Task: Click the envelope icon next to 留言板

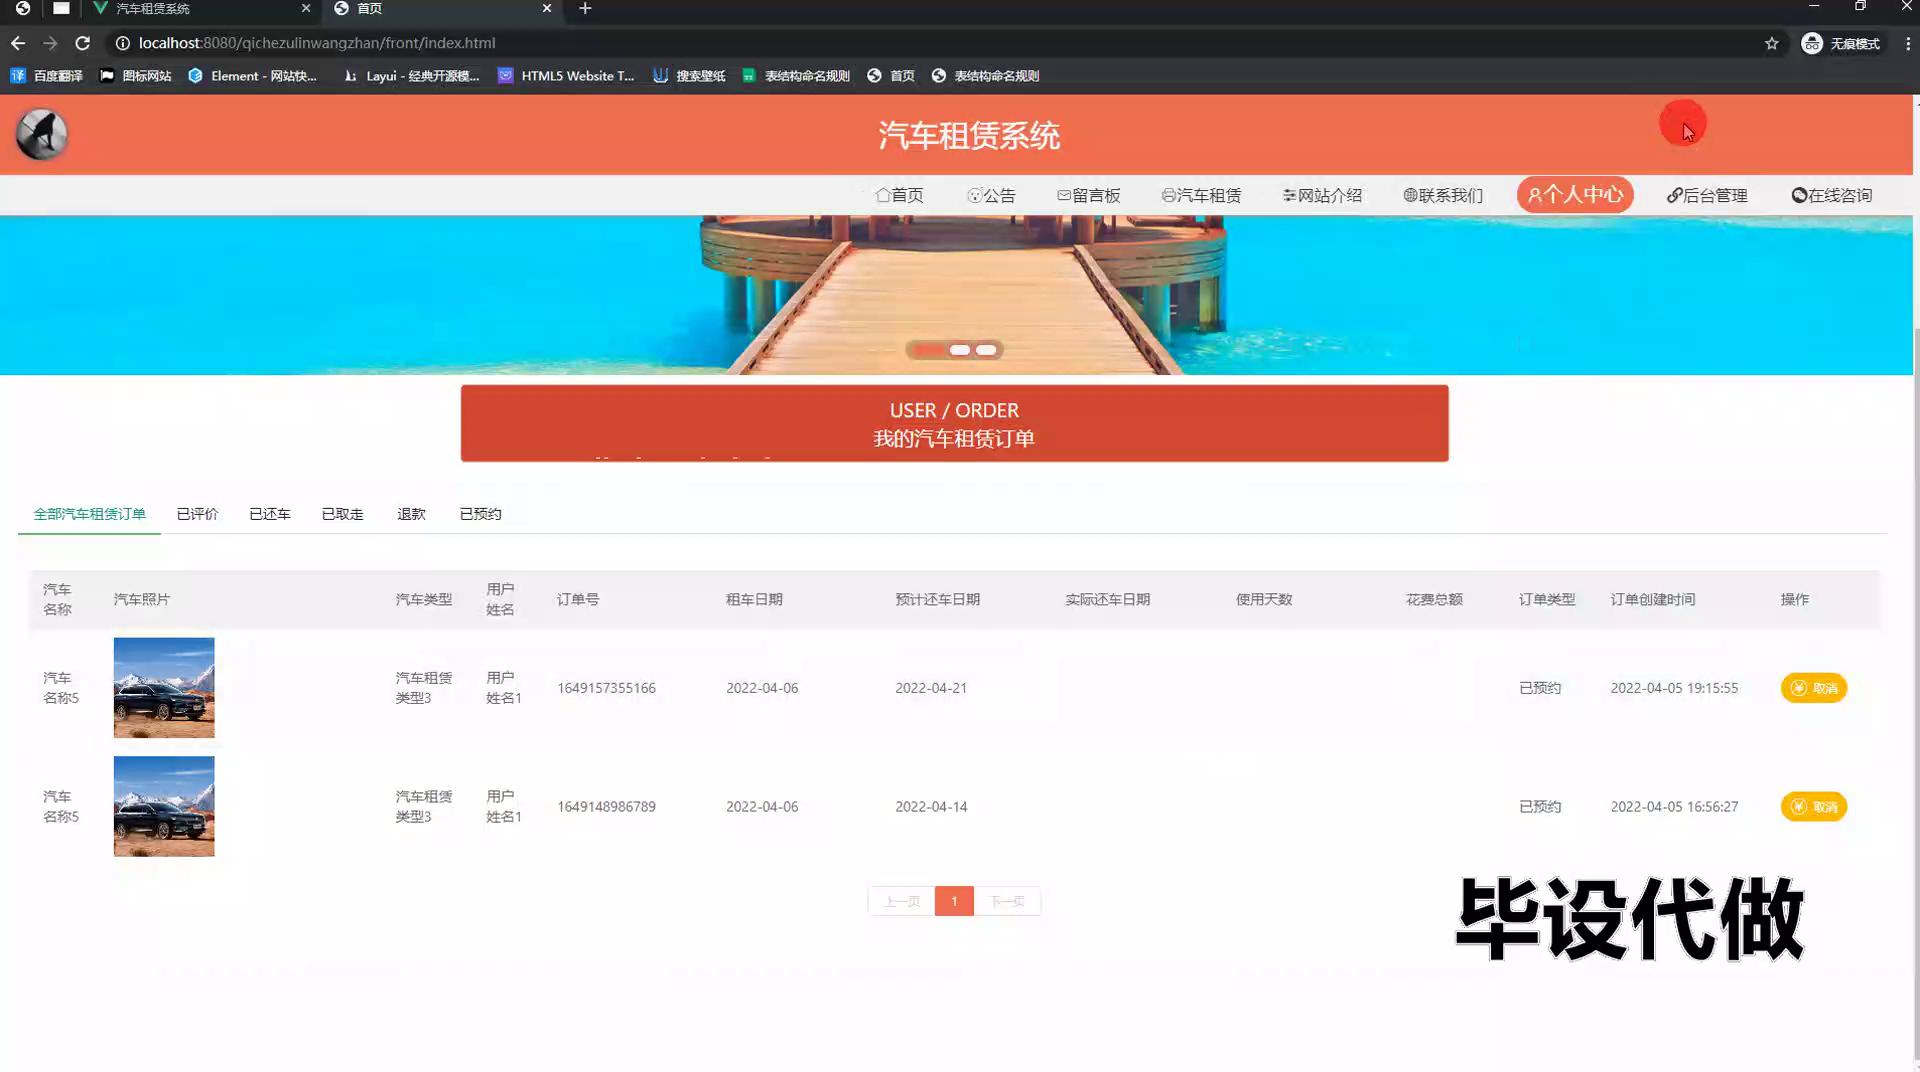Action: coord(1063,195)
